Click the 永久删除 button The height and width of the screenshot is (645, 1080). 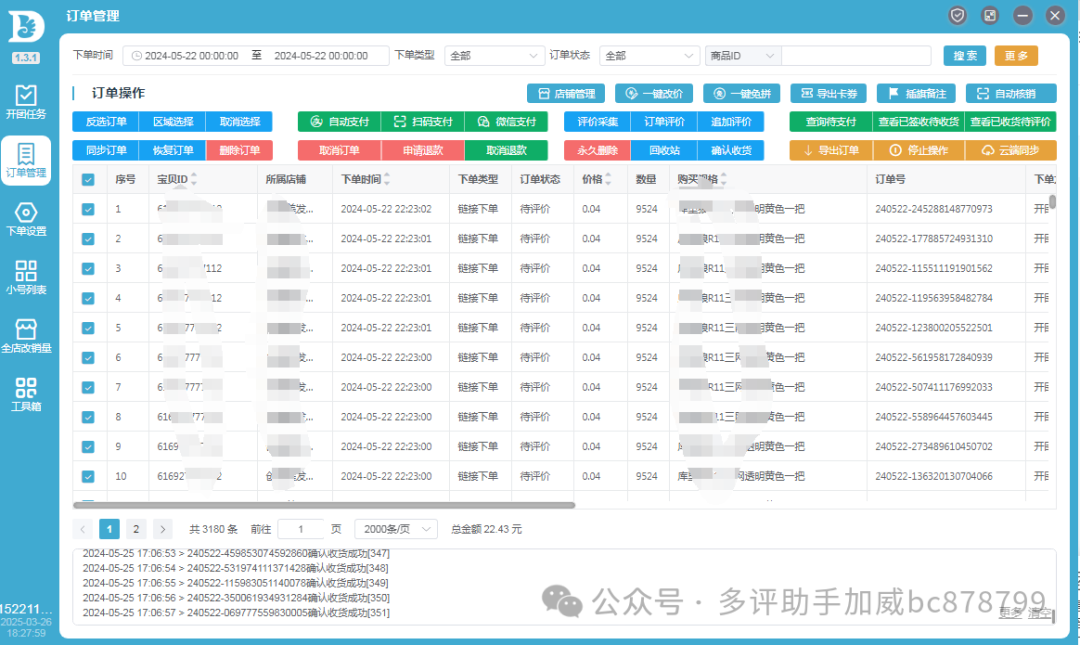coord(597,150)
